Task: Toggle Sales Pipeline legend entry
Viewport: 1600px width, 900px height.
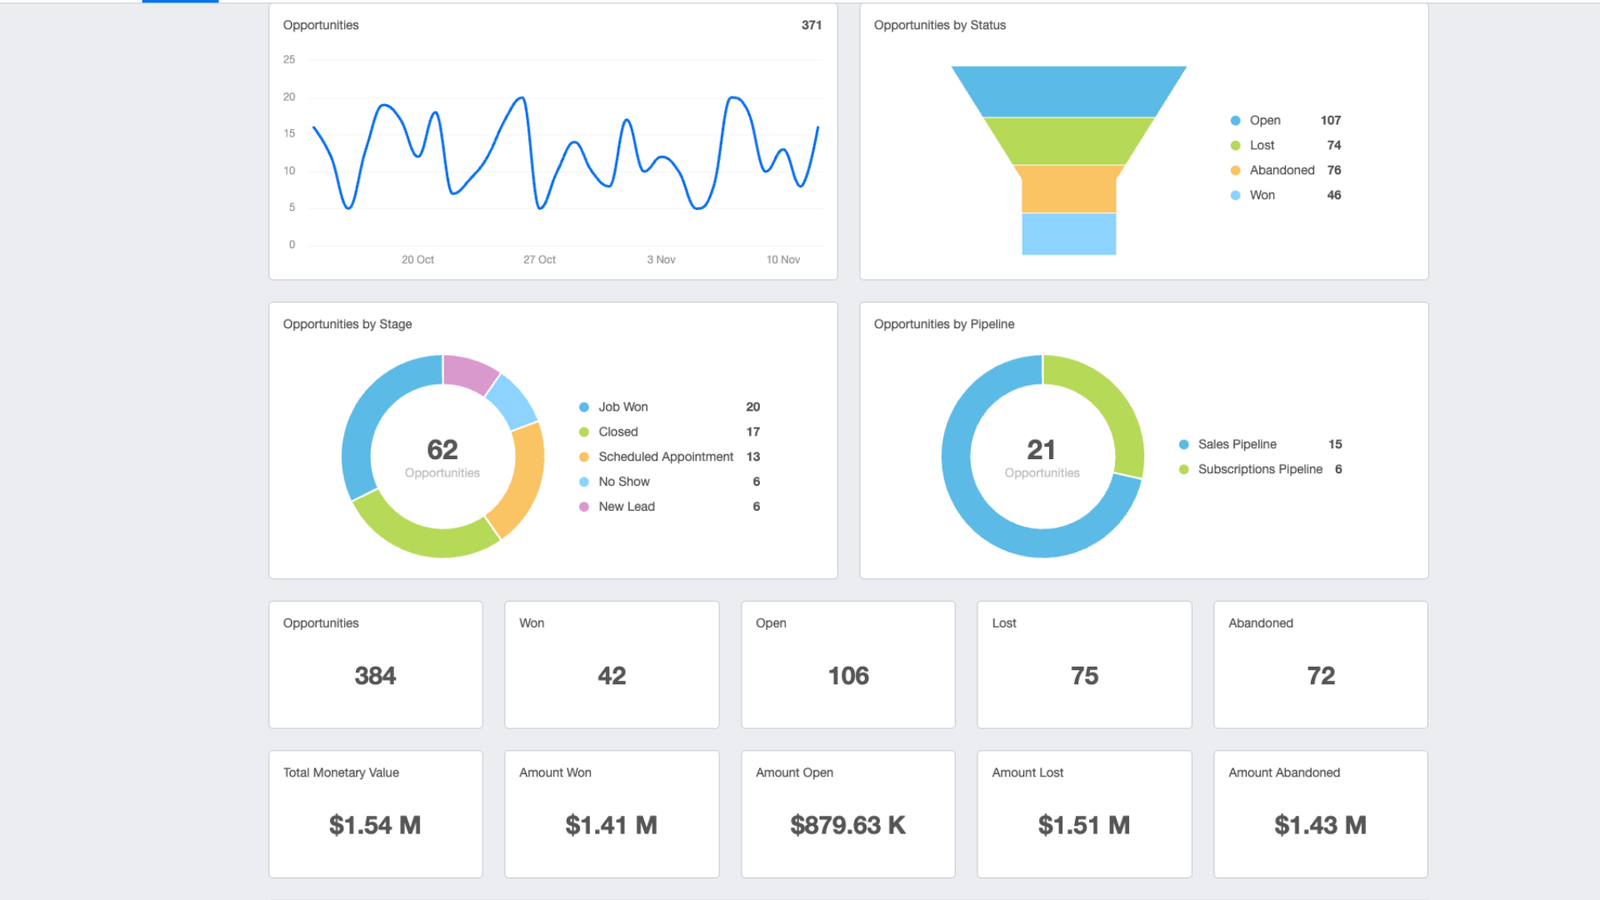Action: click(x=1236, y=444)
